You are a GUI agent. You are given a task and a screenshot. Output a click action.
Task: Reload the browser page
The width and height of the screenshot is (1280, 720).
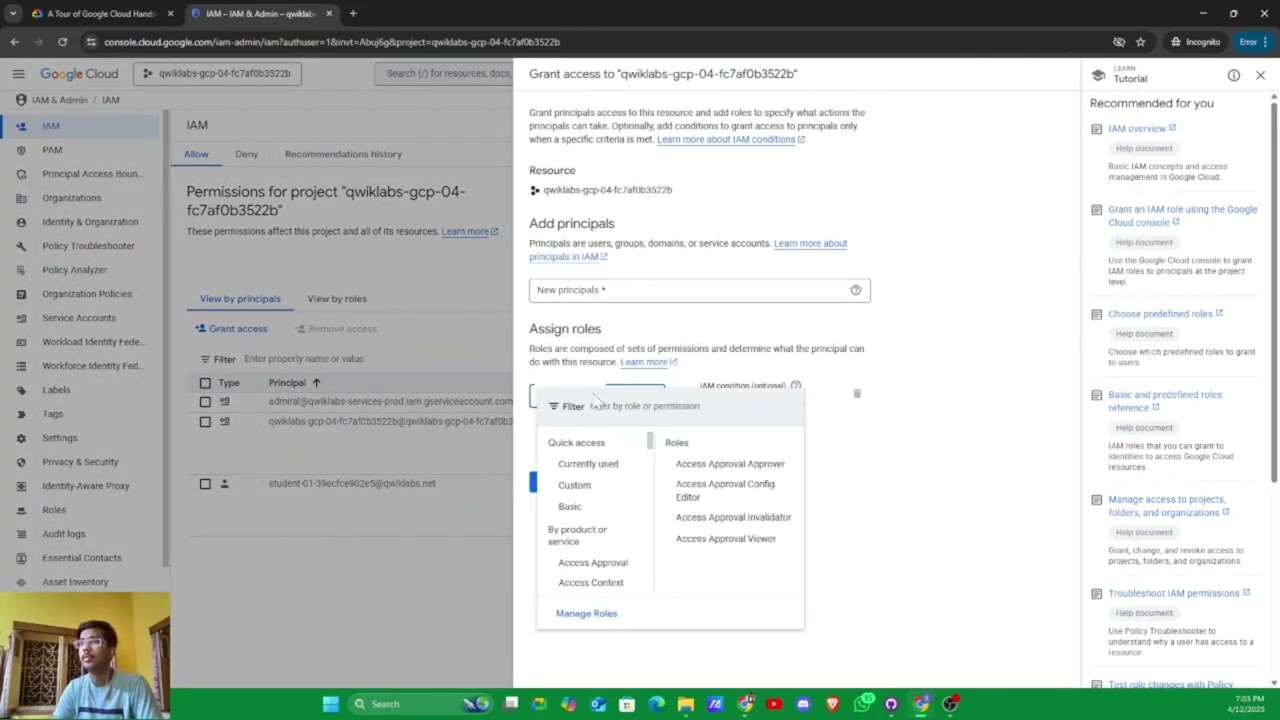point(62,42)
